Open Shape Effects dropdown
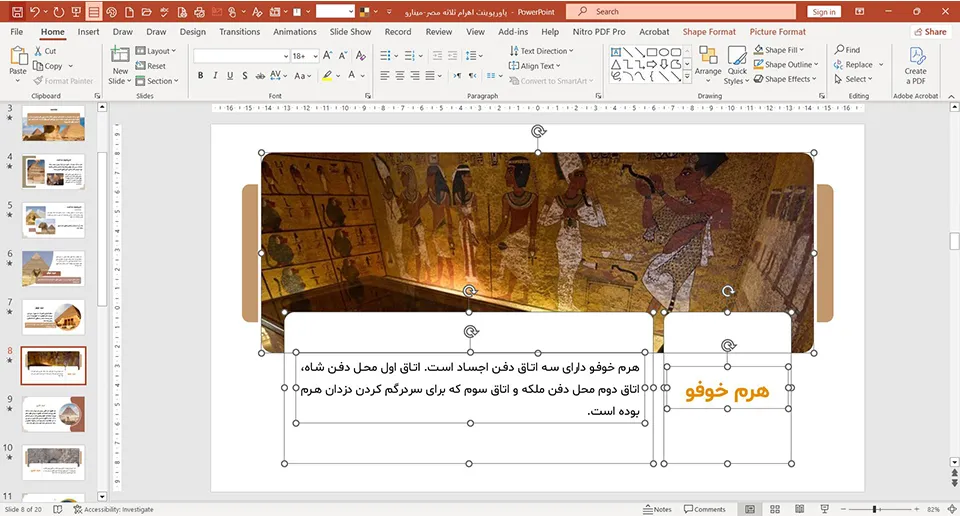The width and height of the screenshot is (960, 516). tap(786, 79)
